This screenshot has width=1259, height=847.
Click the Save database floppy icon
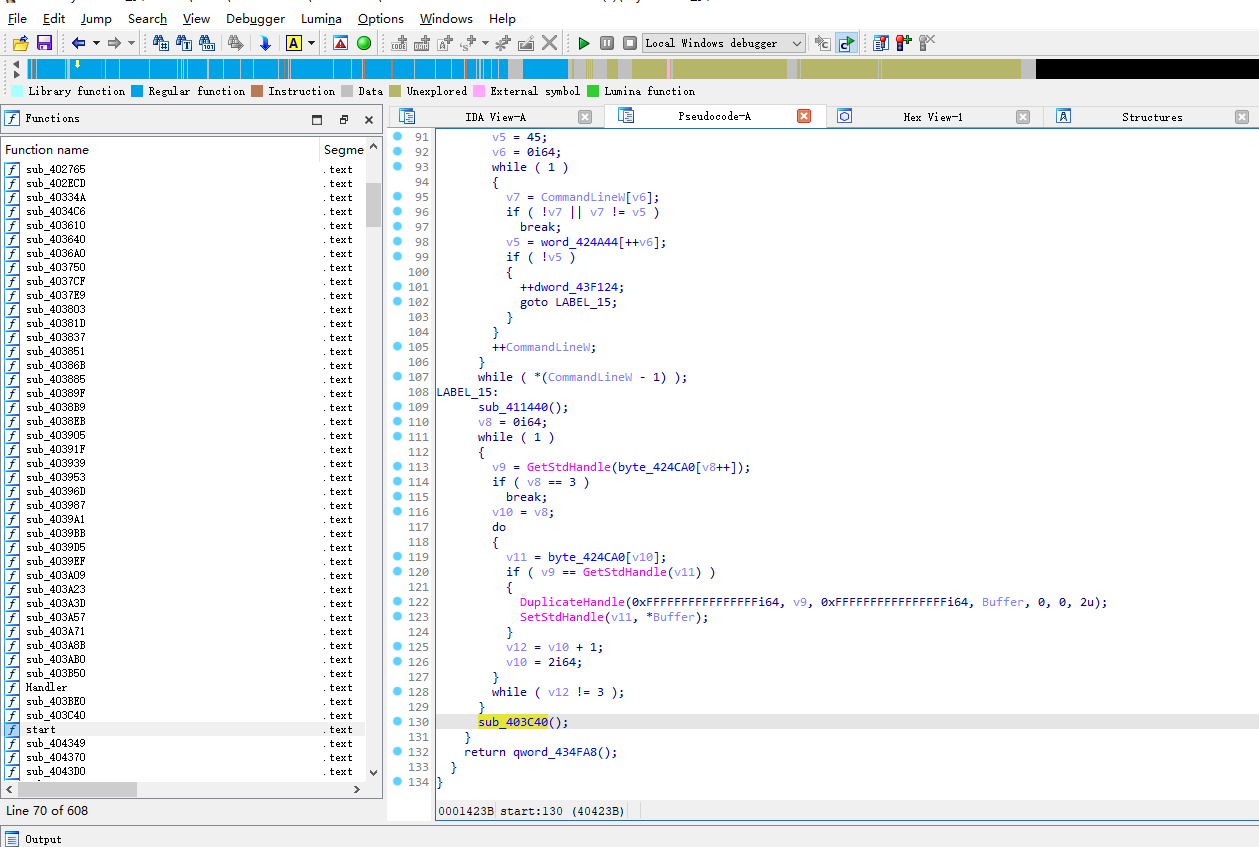tap(44, 43)
